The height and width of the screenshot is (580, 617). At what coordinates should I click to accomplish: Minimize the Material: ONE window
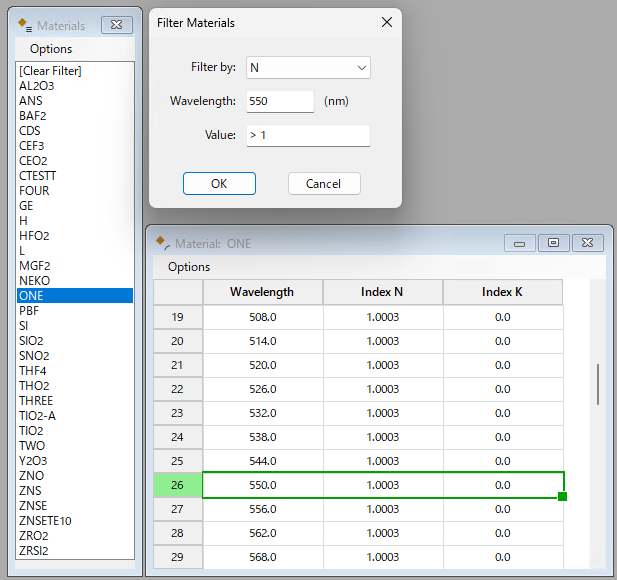coord(519,243)
